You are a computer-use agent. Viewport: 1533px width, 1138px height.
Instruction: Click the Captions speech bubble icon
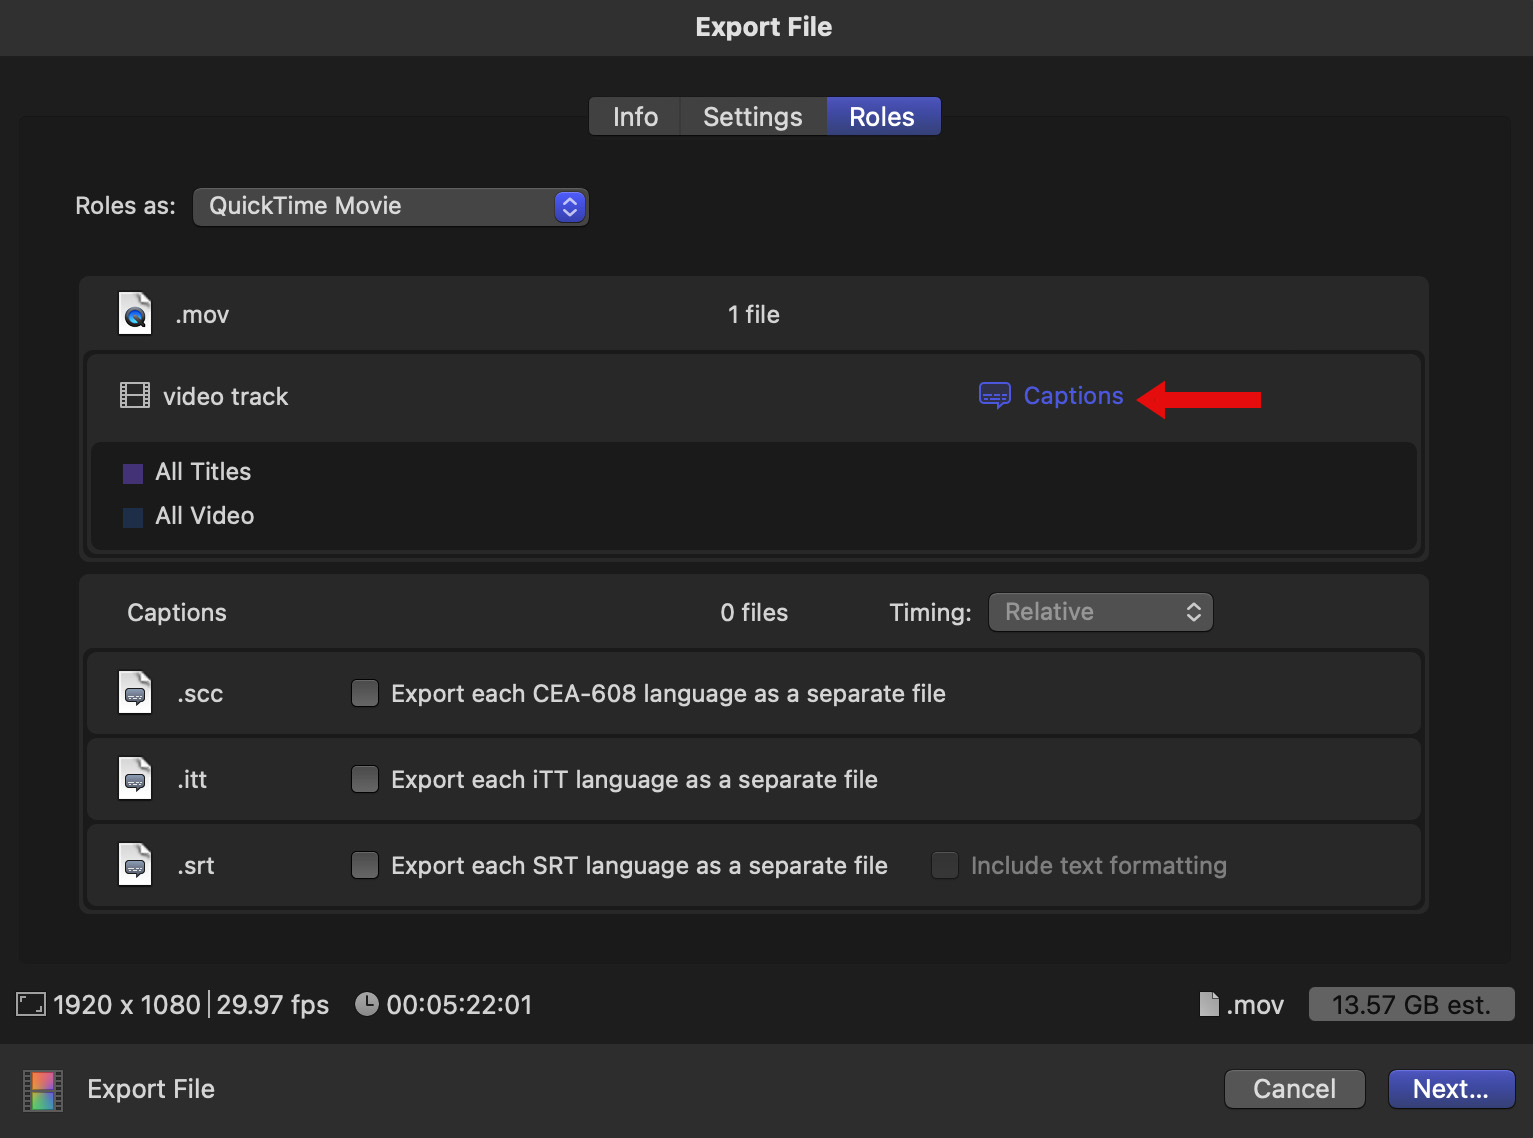994,396
